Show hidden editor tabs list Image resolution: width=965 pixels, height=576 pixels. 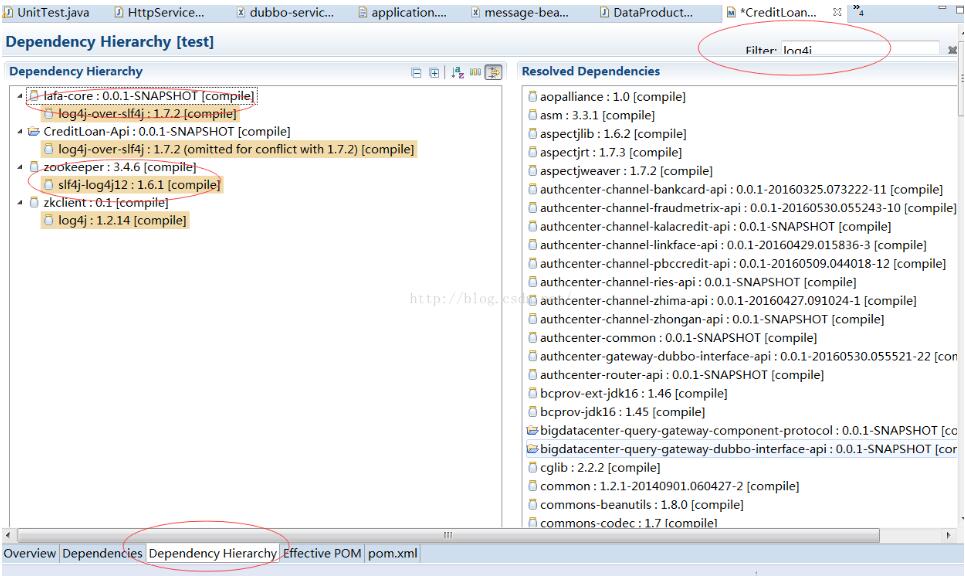(858, 12)
